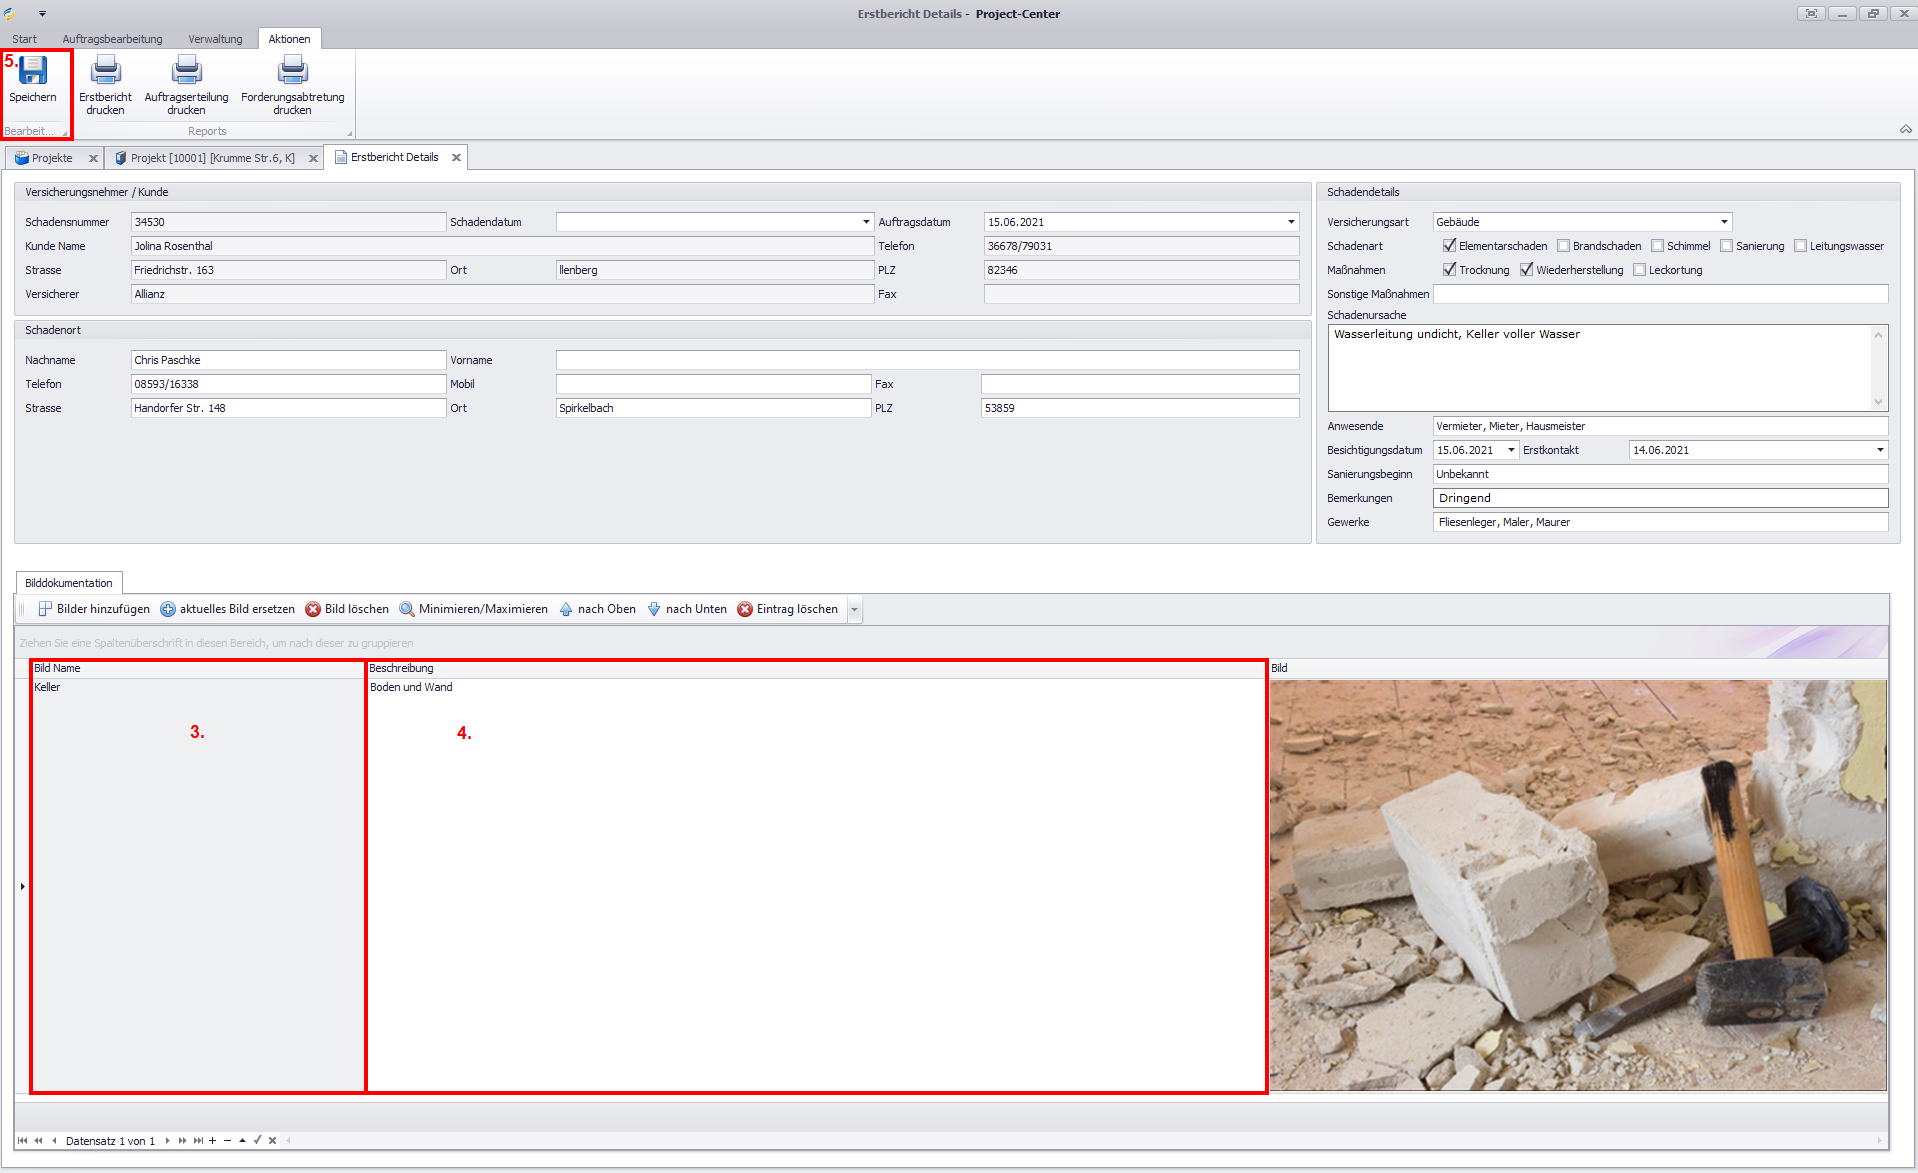
Task: Expand the Schadendatum date picker
Action: coord(866,222)
